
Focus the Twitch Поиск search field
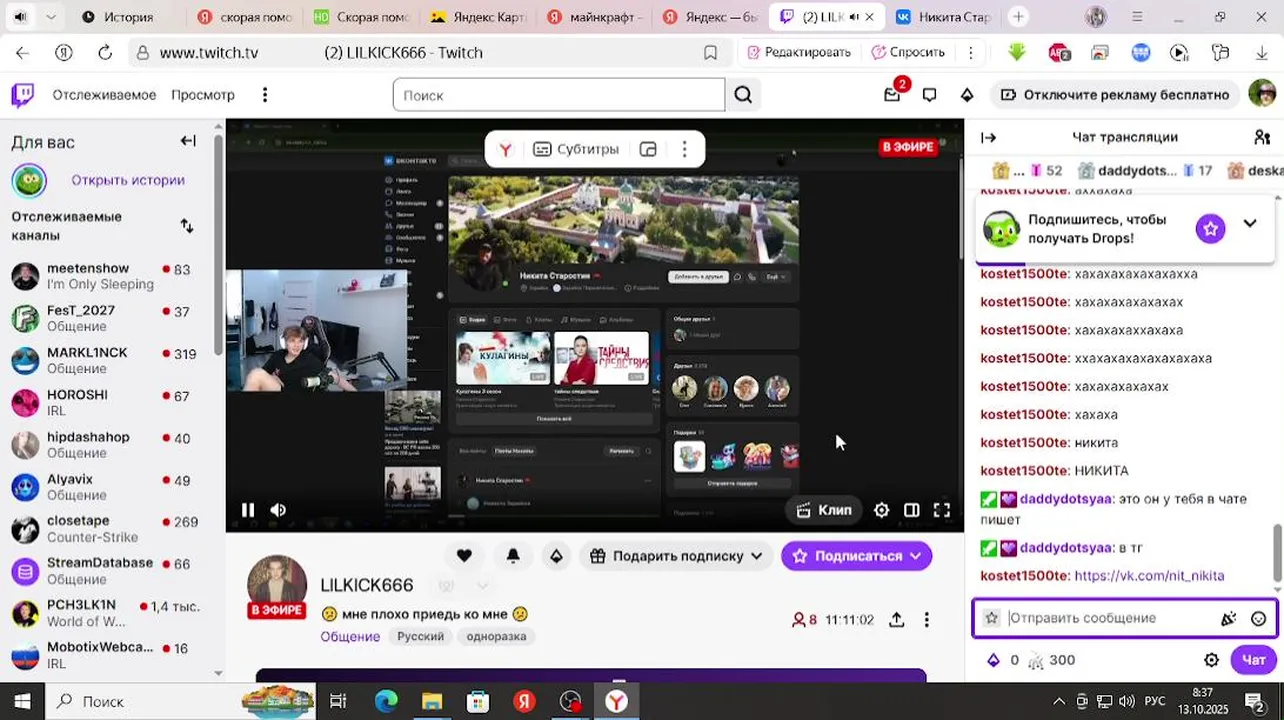point(559,95)
